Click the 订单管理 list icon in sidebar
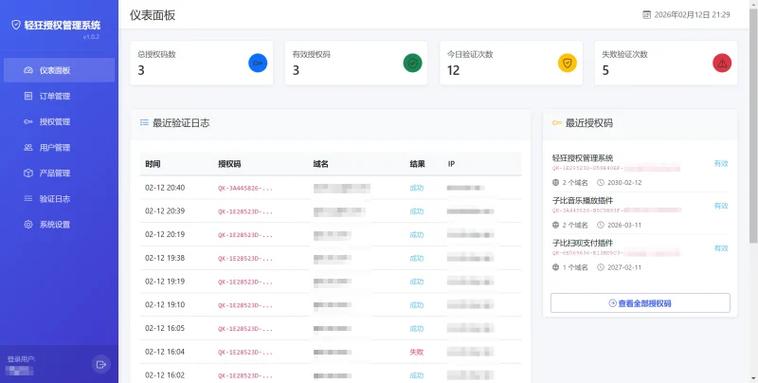Viewport: 758px width, 383px height. [29, 96]
